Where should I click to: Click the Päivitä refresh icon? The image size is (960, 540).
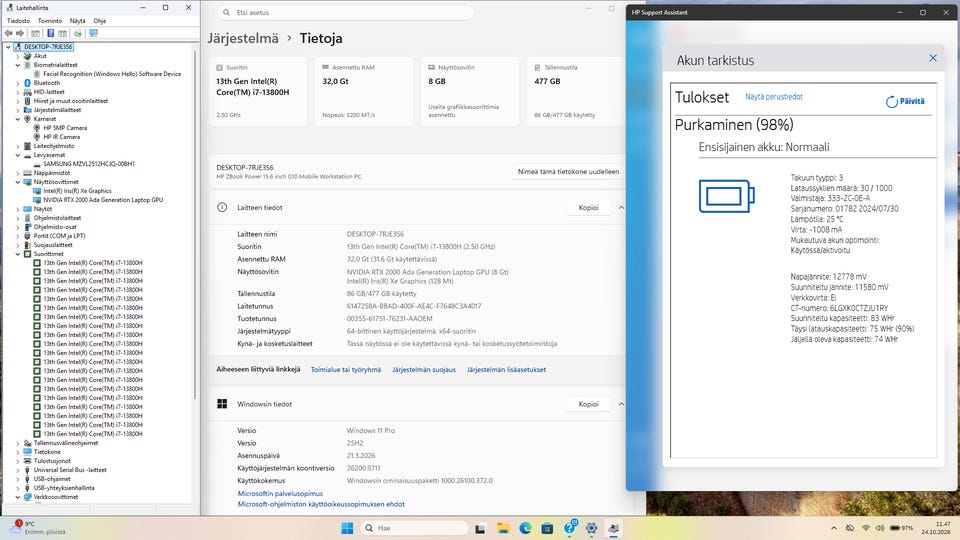[x=906, y=102]
